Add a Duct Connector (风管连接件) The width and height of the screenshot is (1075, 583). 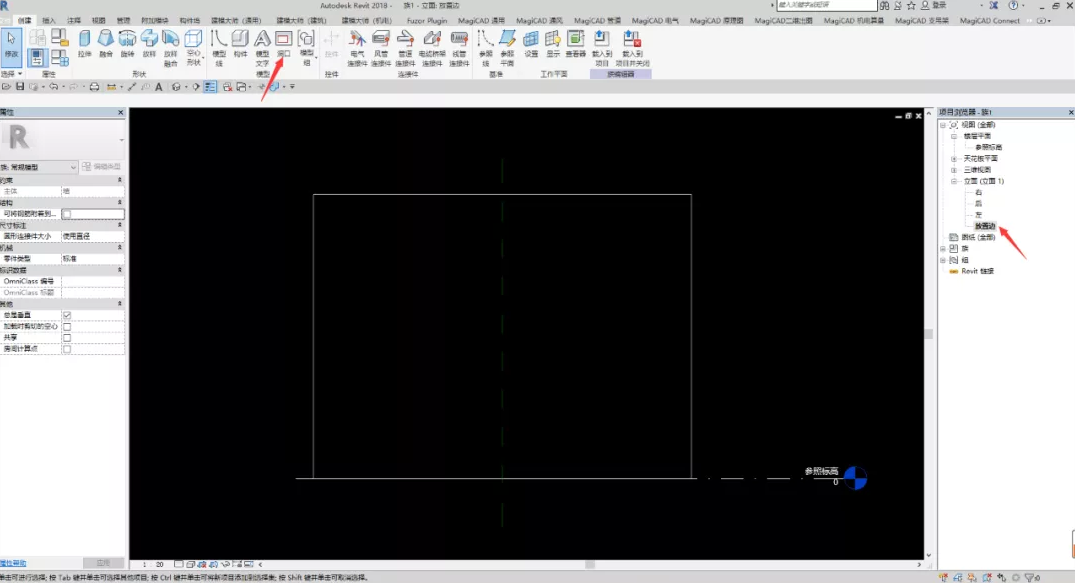[381, 47]
